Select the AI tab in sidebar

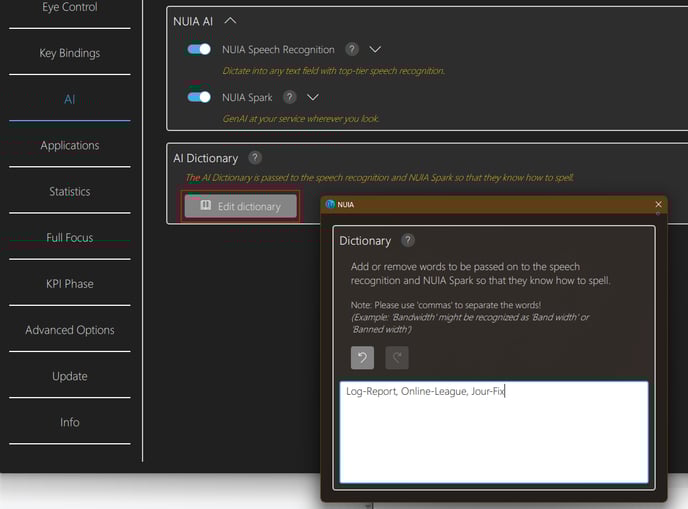click(x=70, y=99)
